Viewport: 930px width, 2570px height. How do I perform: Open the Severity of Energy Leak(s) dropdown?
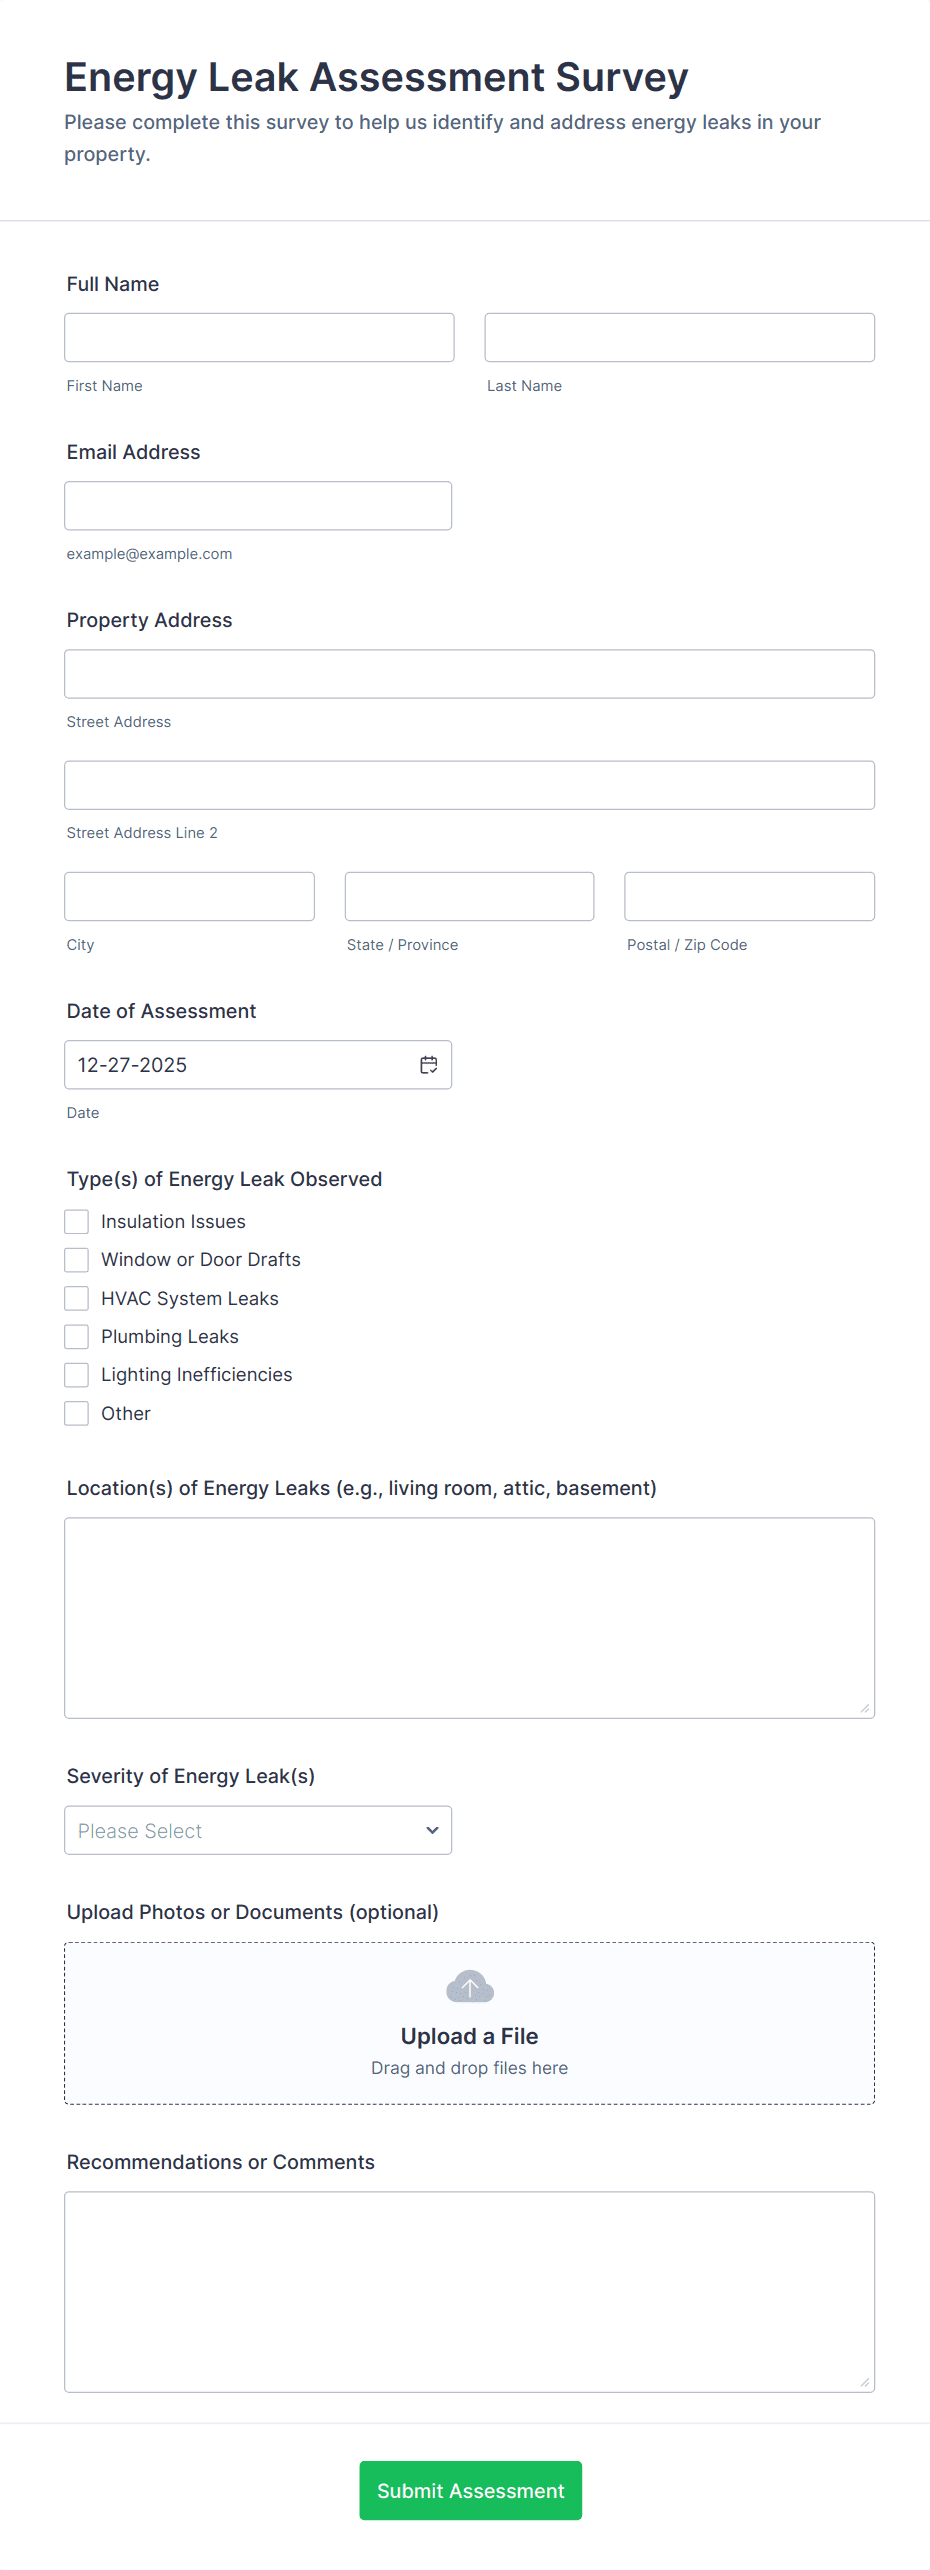pos(258,1830)
